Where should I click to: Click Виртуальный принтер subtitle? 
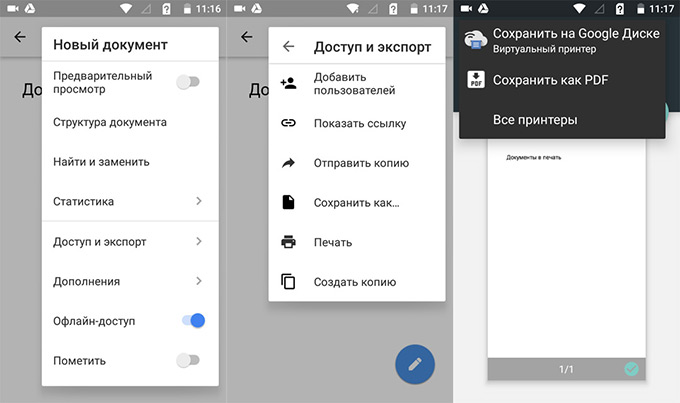(x=544, y=49)
